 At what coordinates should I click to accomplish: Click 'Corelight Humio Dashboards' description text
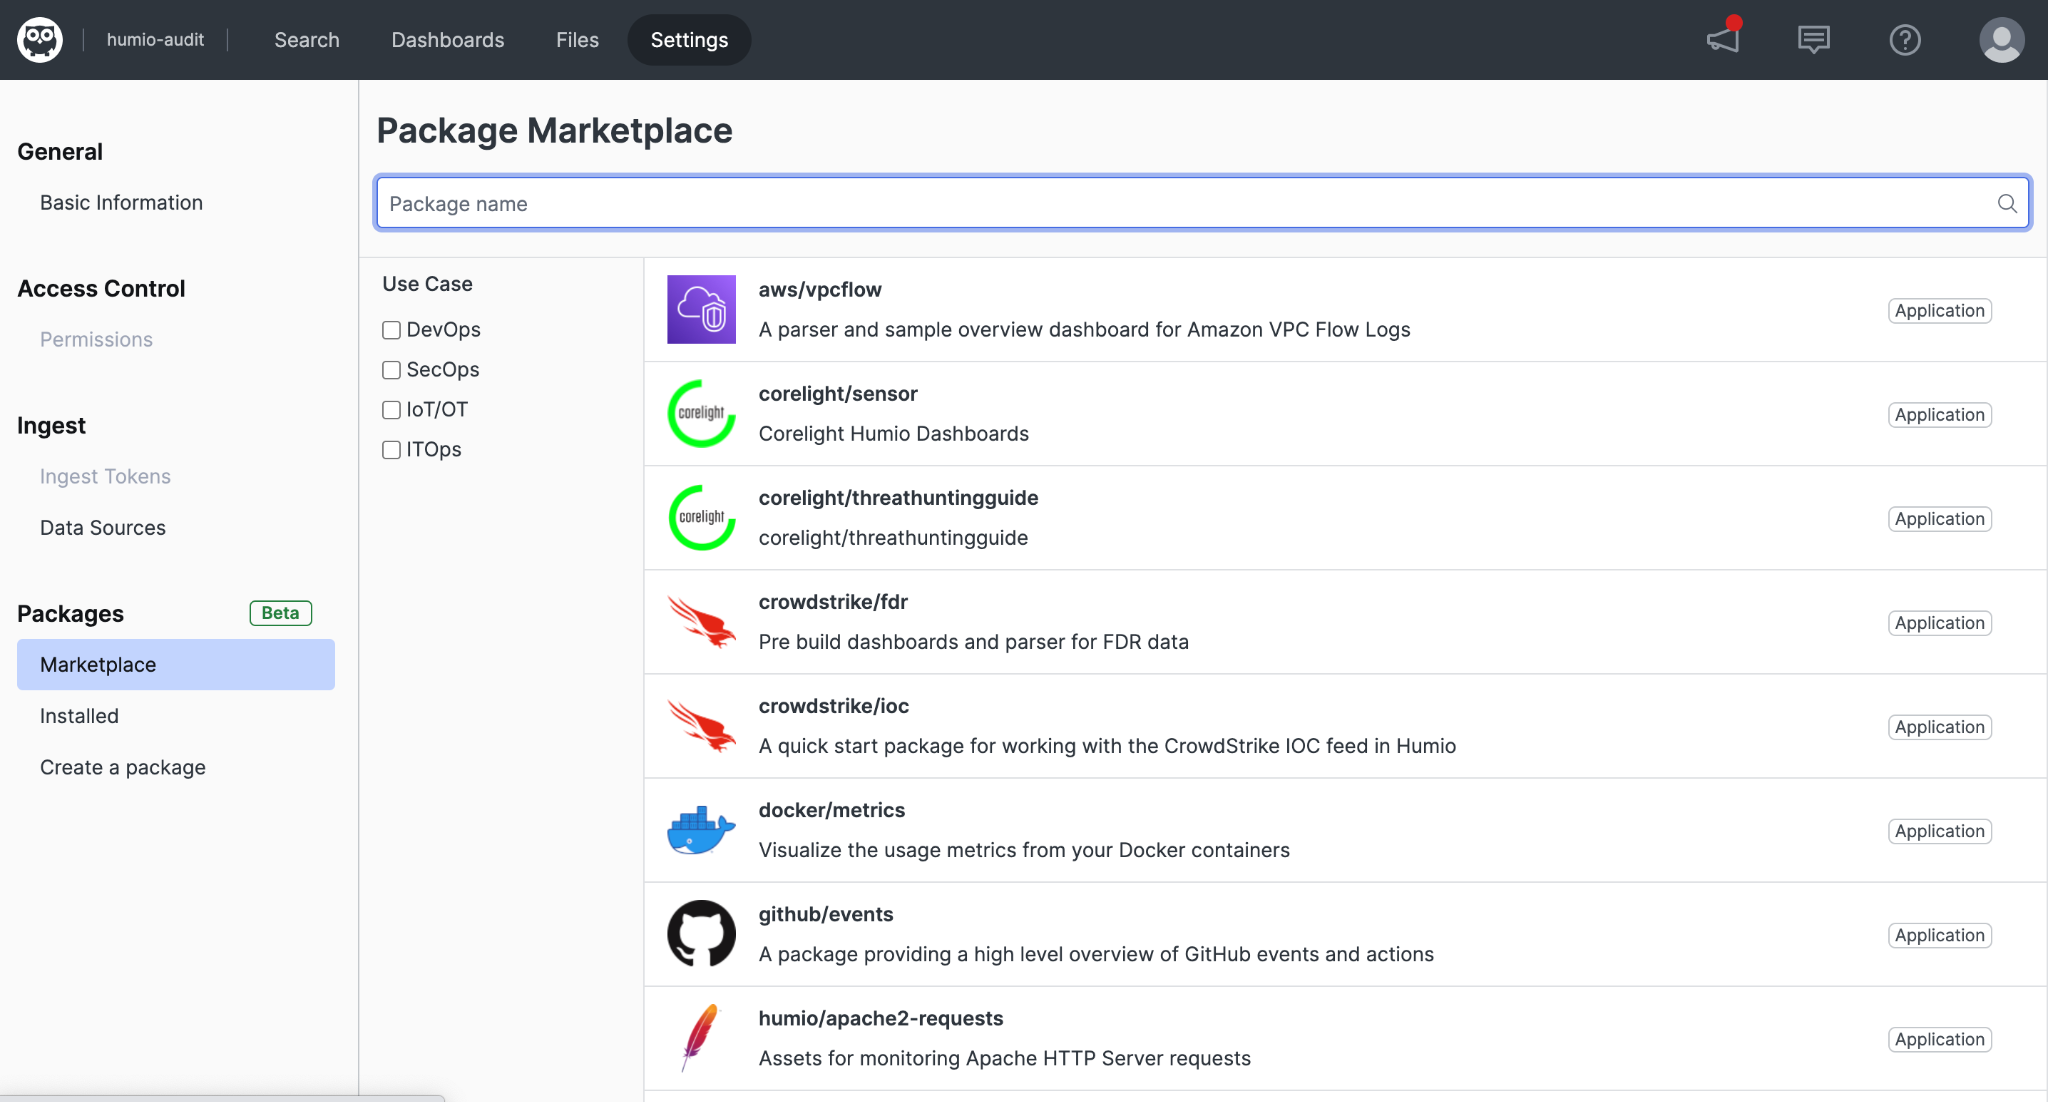[x=894, y=433]
